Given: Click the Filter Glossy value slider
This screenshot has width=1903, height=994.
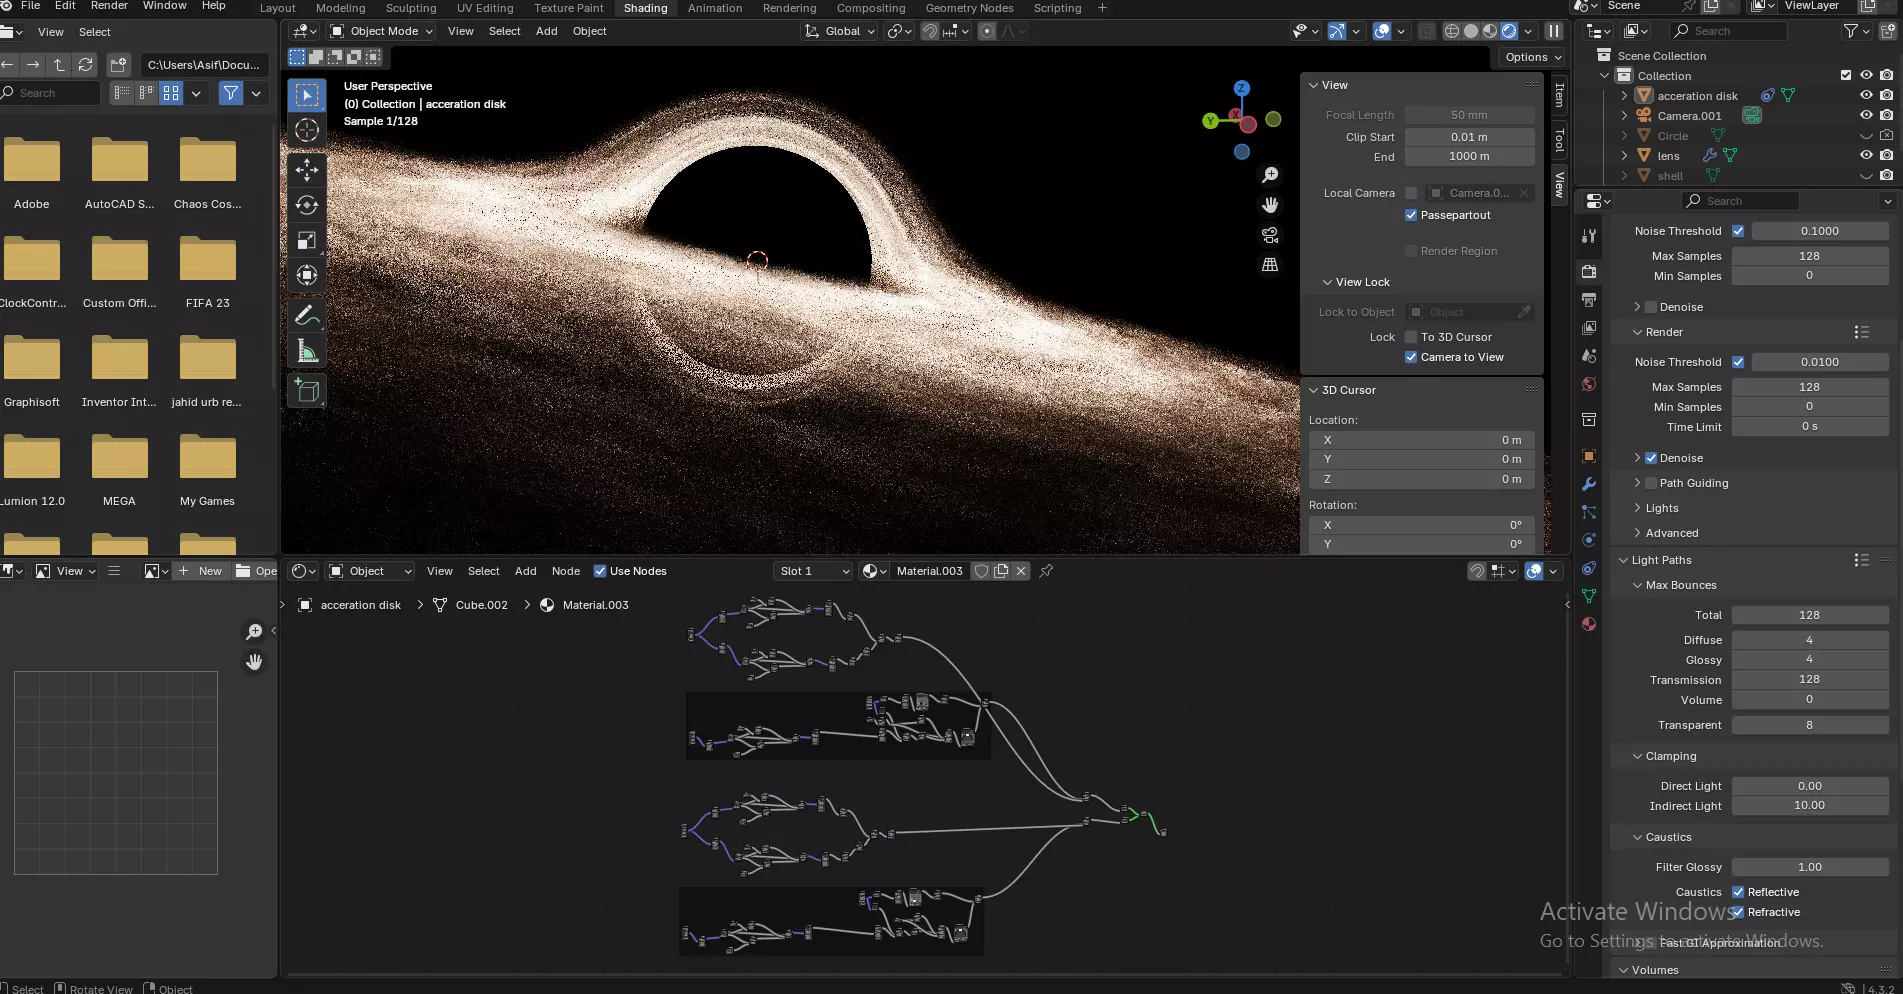Looking at the screenshot, I should (x=1809, y=867).
